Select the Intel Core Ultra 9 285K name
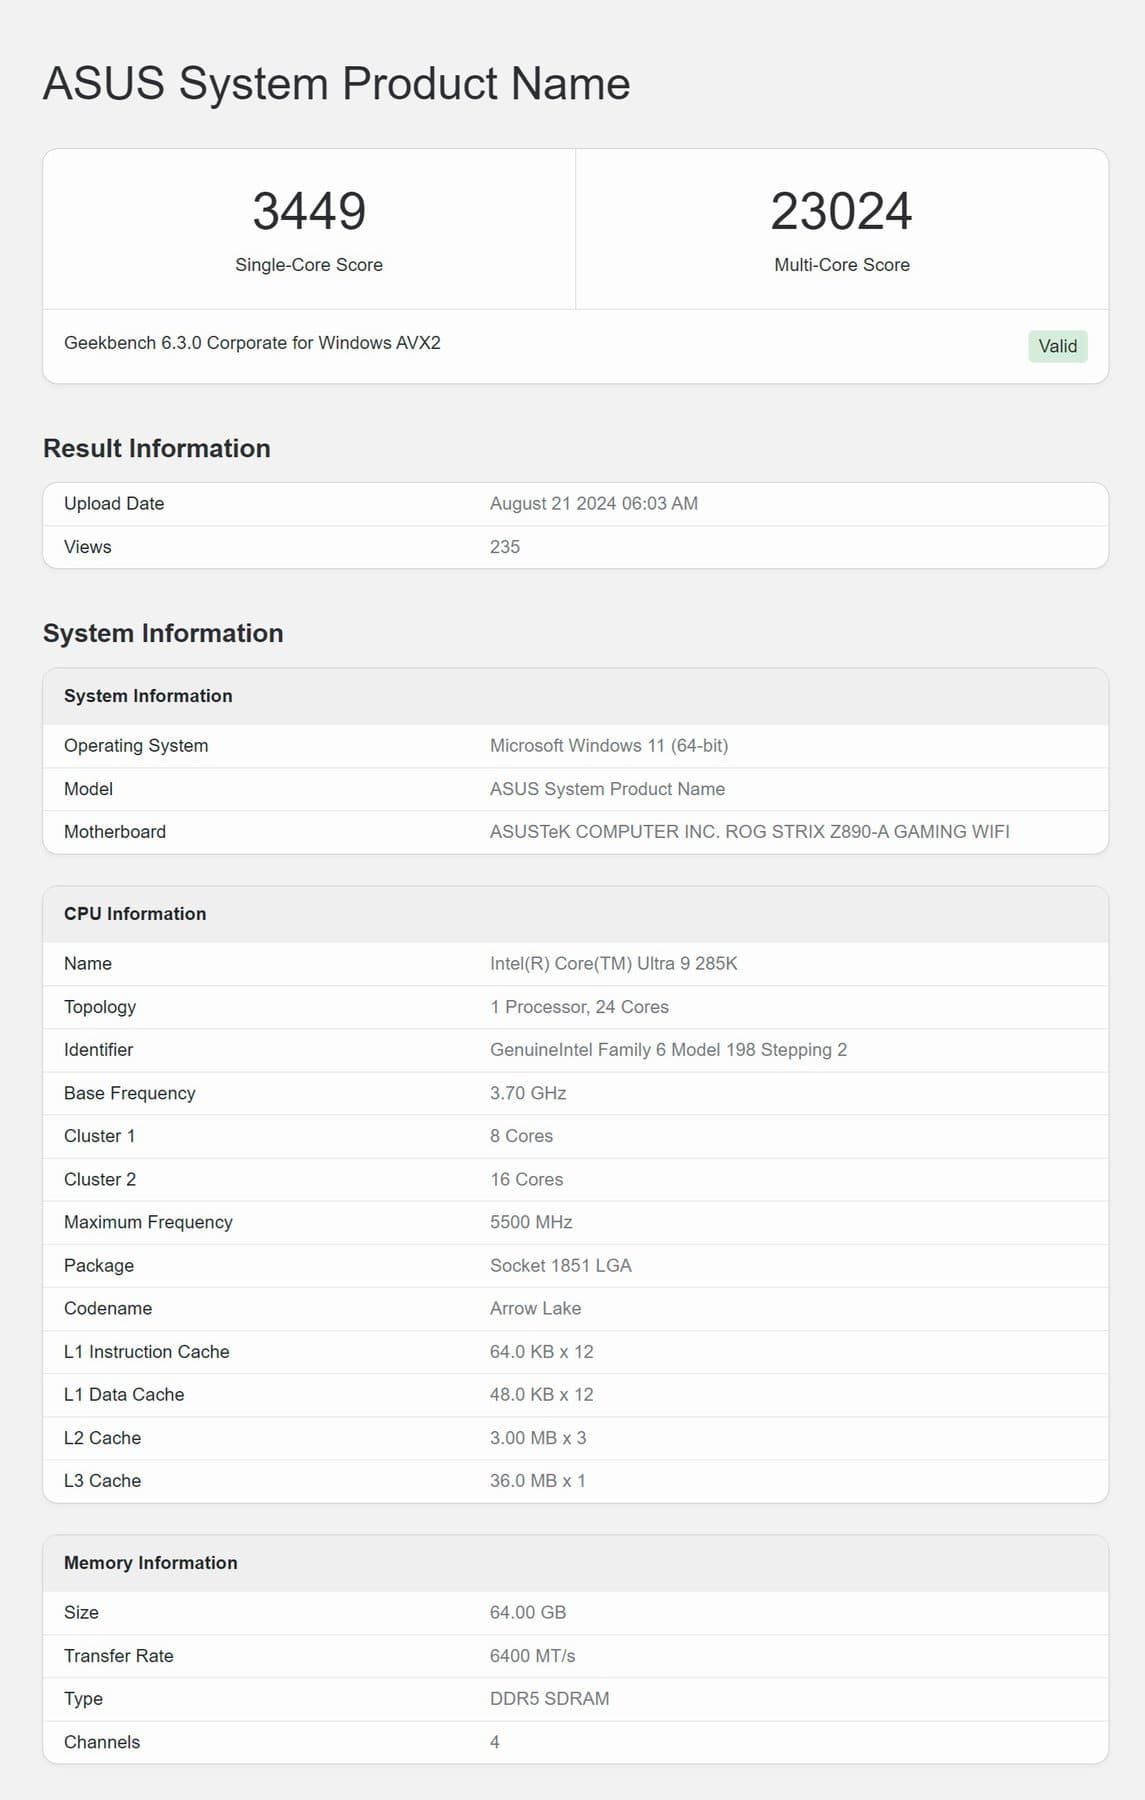1145x1800 pixels. pyautogui.click(x=613, y=964)
